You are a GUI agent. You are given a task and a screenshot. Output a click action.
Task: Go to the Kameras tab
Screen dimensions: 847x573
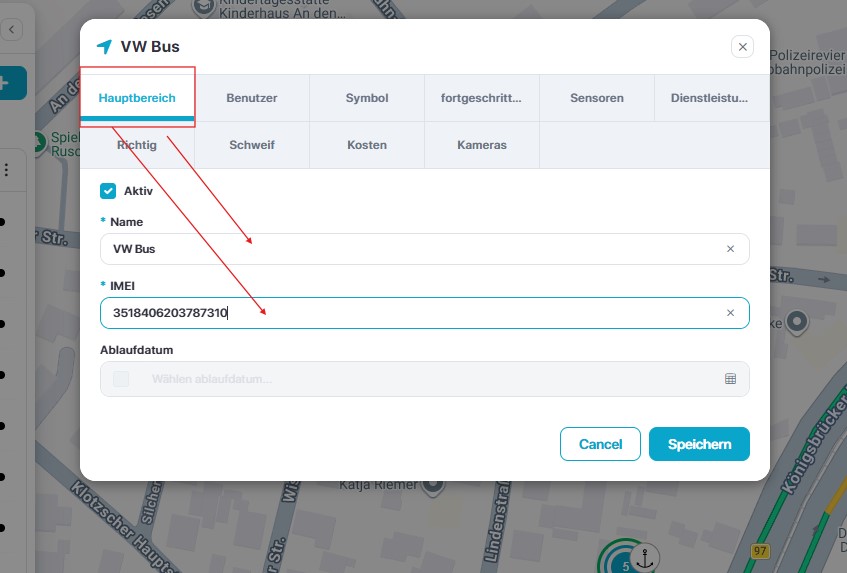click(482, 145)
